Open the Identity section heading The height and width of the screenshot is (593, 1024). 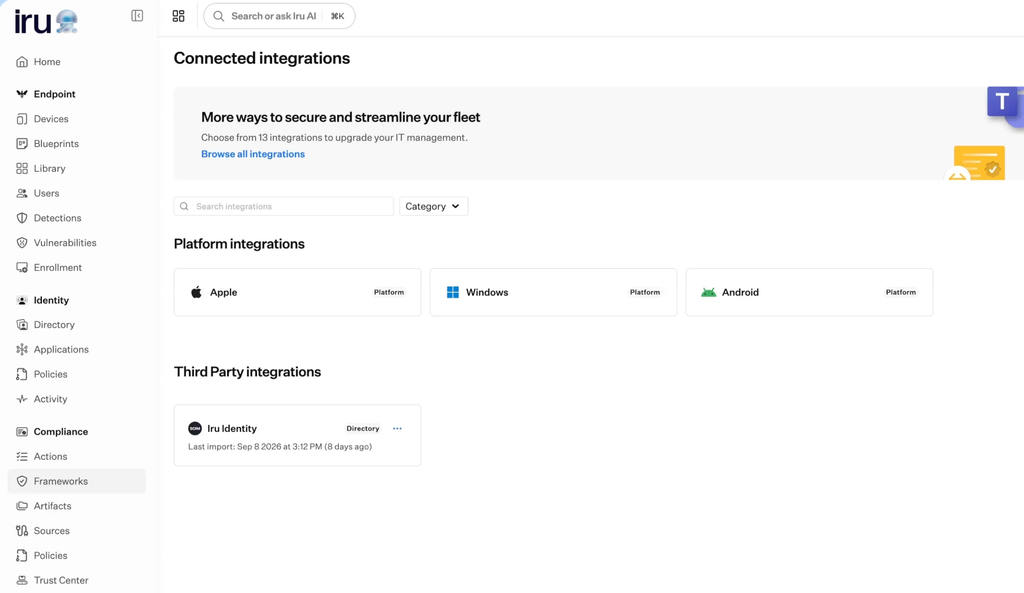(x=51, y=300)
